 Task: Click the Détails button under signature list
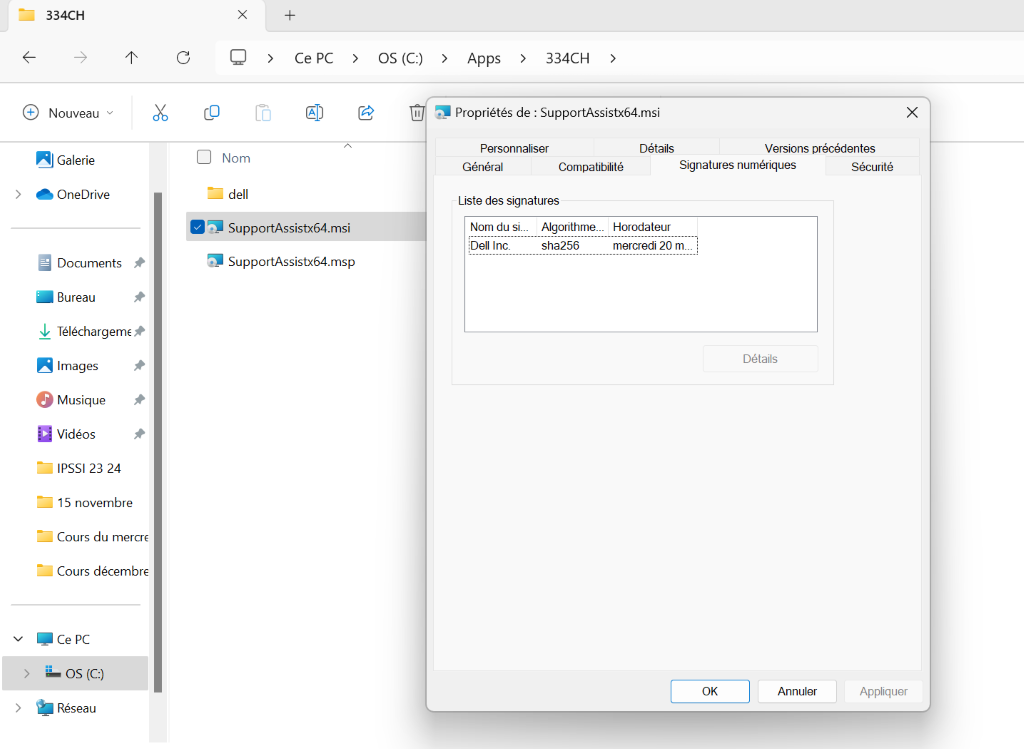point(760,359)
